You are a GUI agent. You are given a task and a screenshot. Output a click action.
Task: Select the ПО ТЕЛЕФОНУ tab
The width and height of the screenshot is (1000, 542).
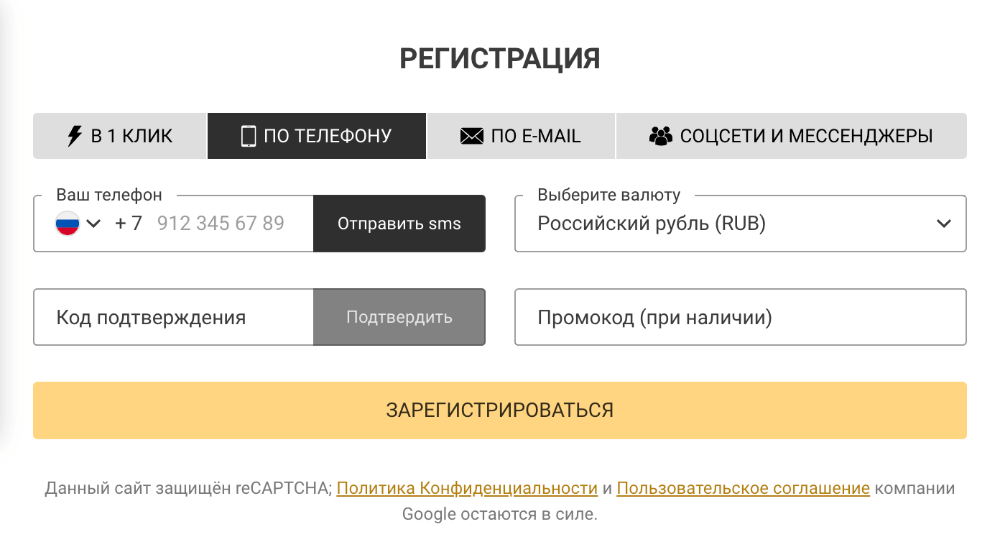click(x=317, y=136)
